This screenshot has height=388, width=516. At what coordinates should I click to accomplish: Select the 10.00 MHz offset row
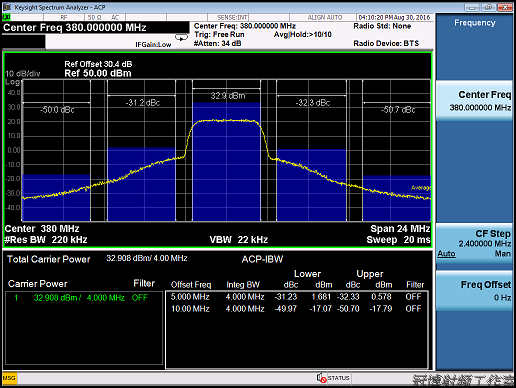[297, 309]
